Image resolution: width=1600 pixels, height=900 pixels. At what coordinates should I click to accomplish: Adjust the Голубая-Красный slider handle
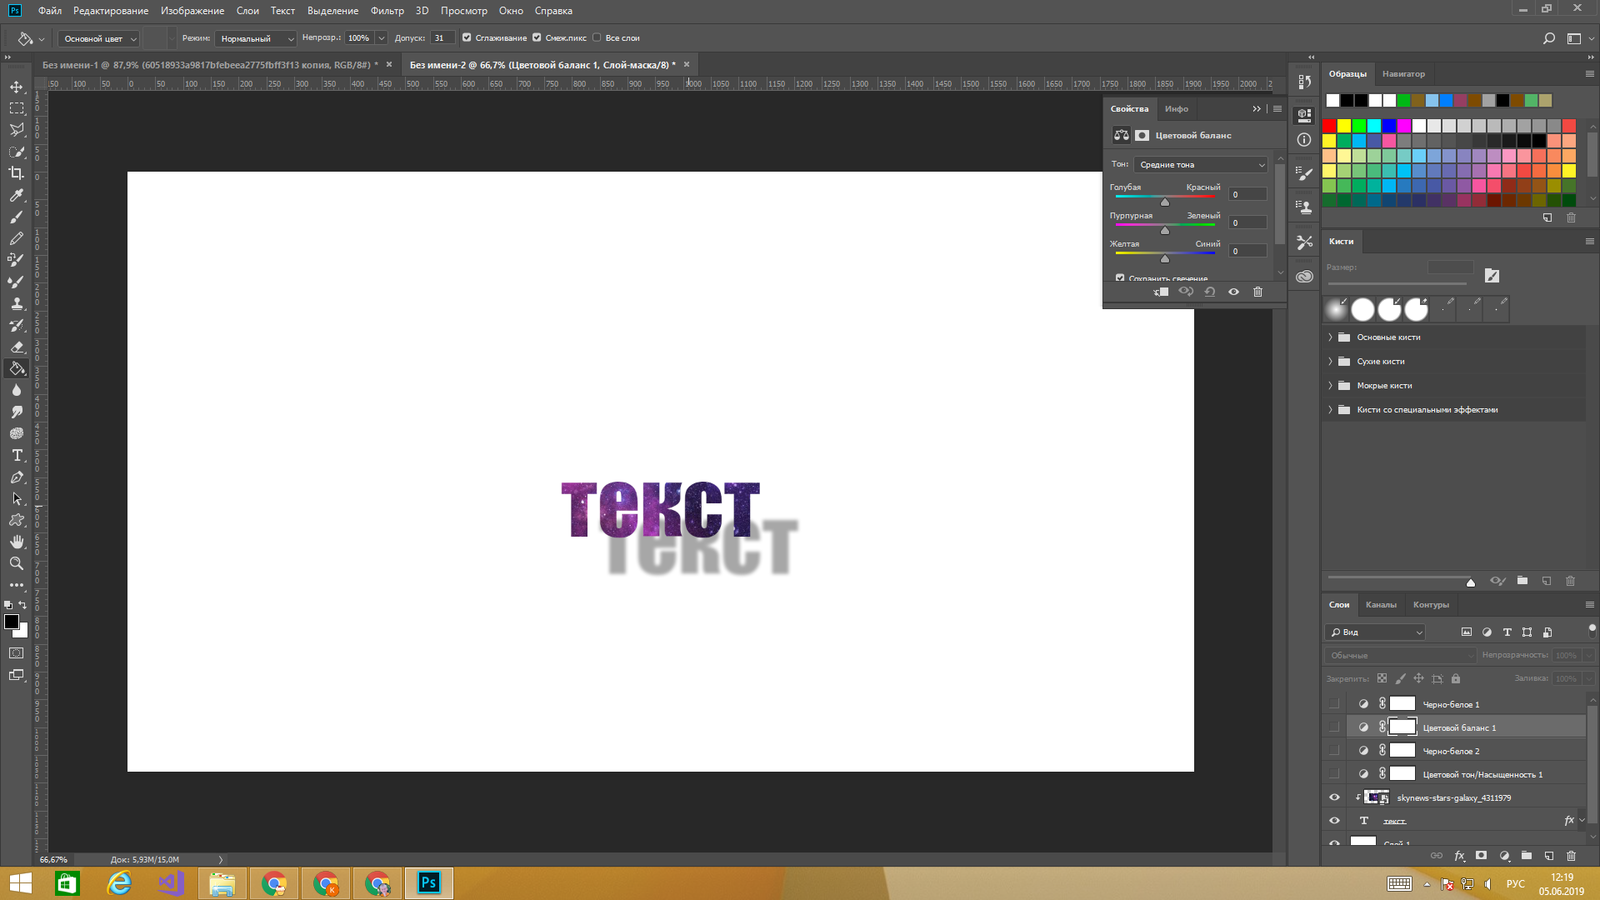1165,202
